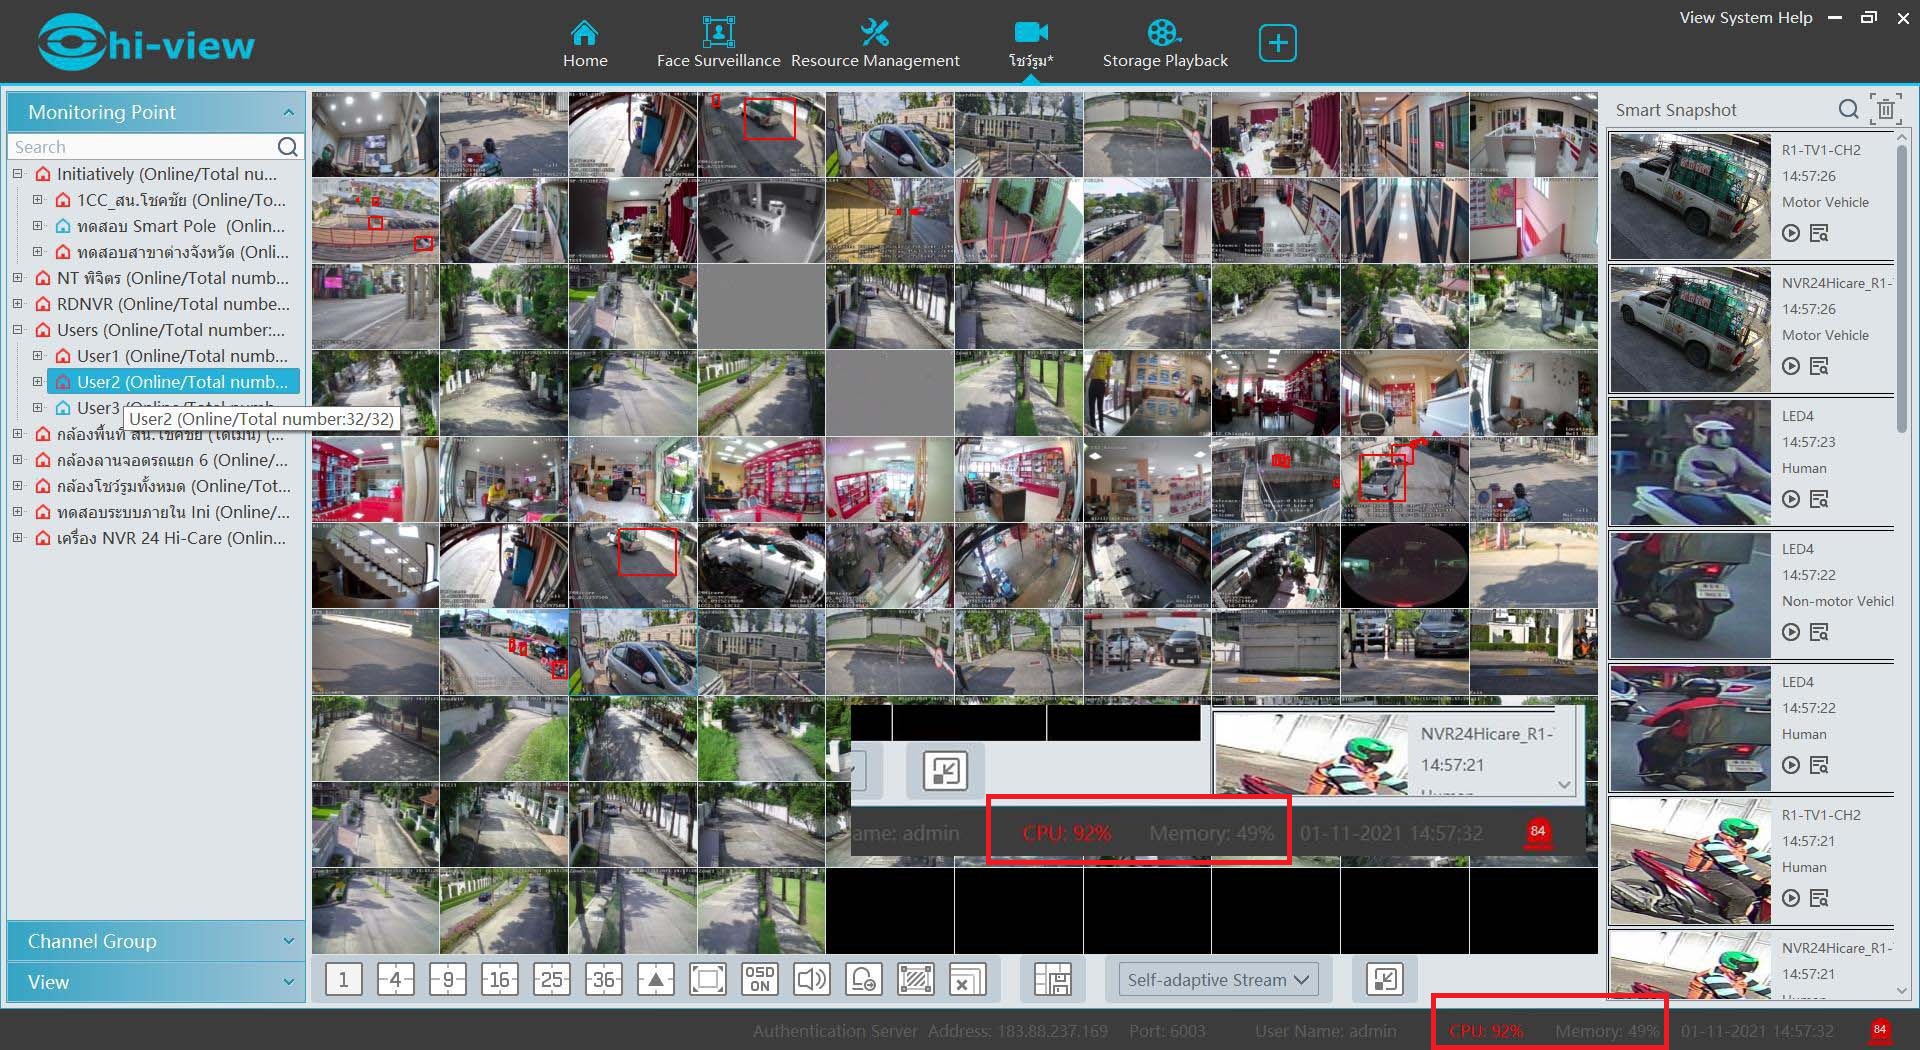Click the clear snapshots trash icon
Image resolution: width=1920 pixels, height=1050 pixels.
click(x=1885, y=110)
